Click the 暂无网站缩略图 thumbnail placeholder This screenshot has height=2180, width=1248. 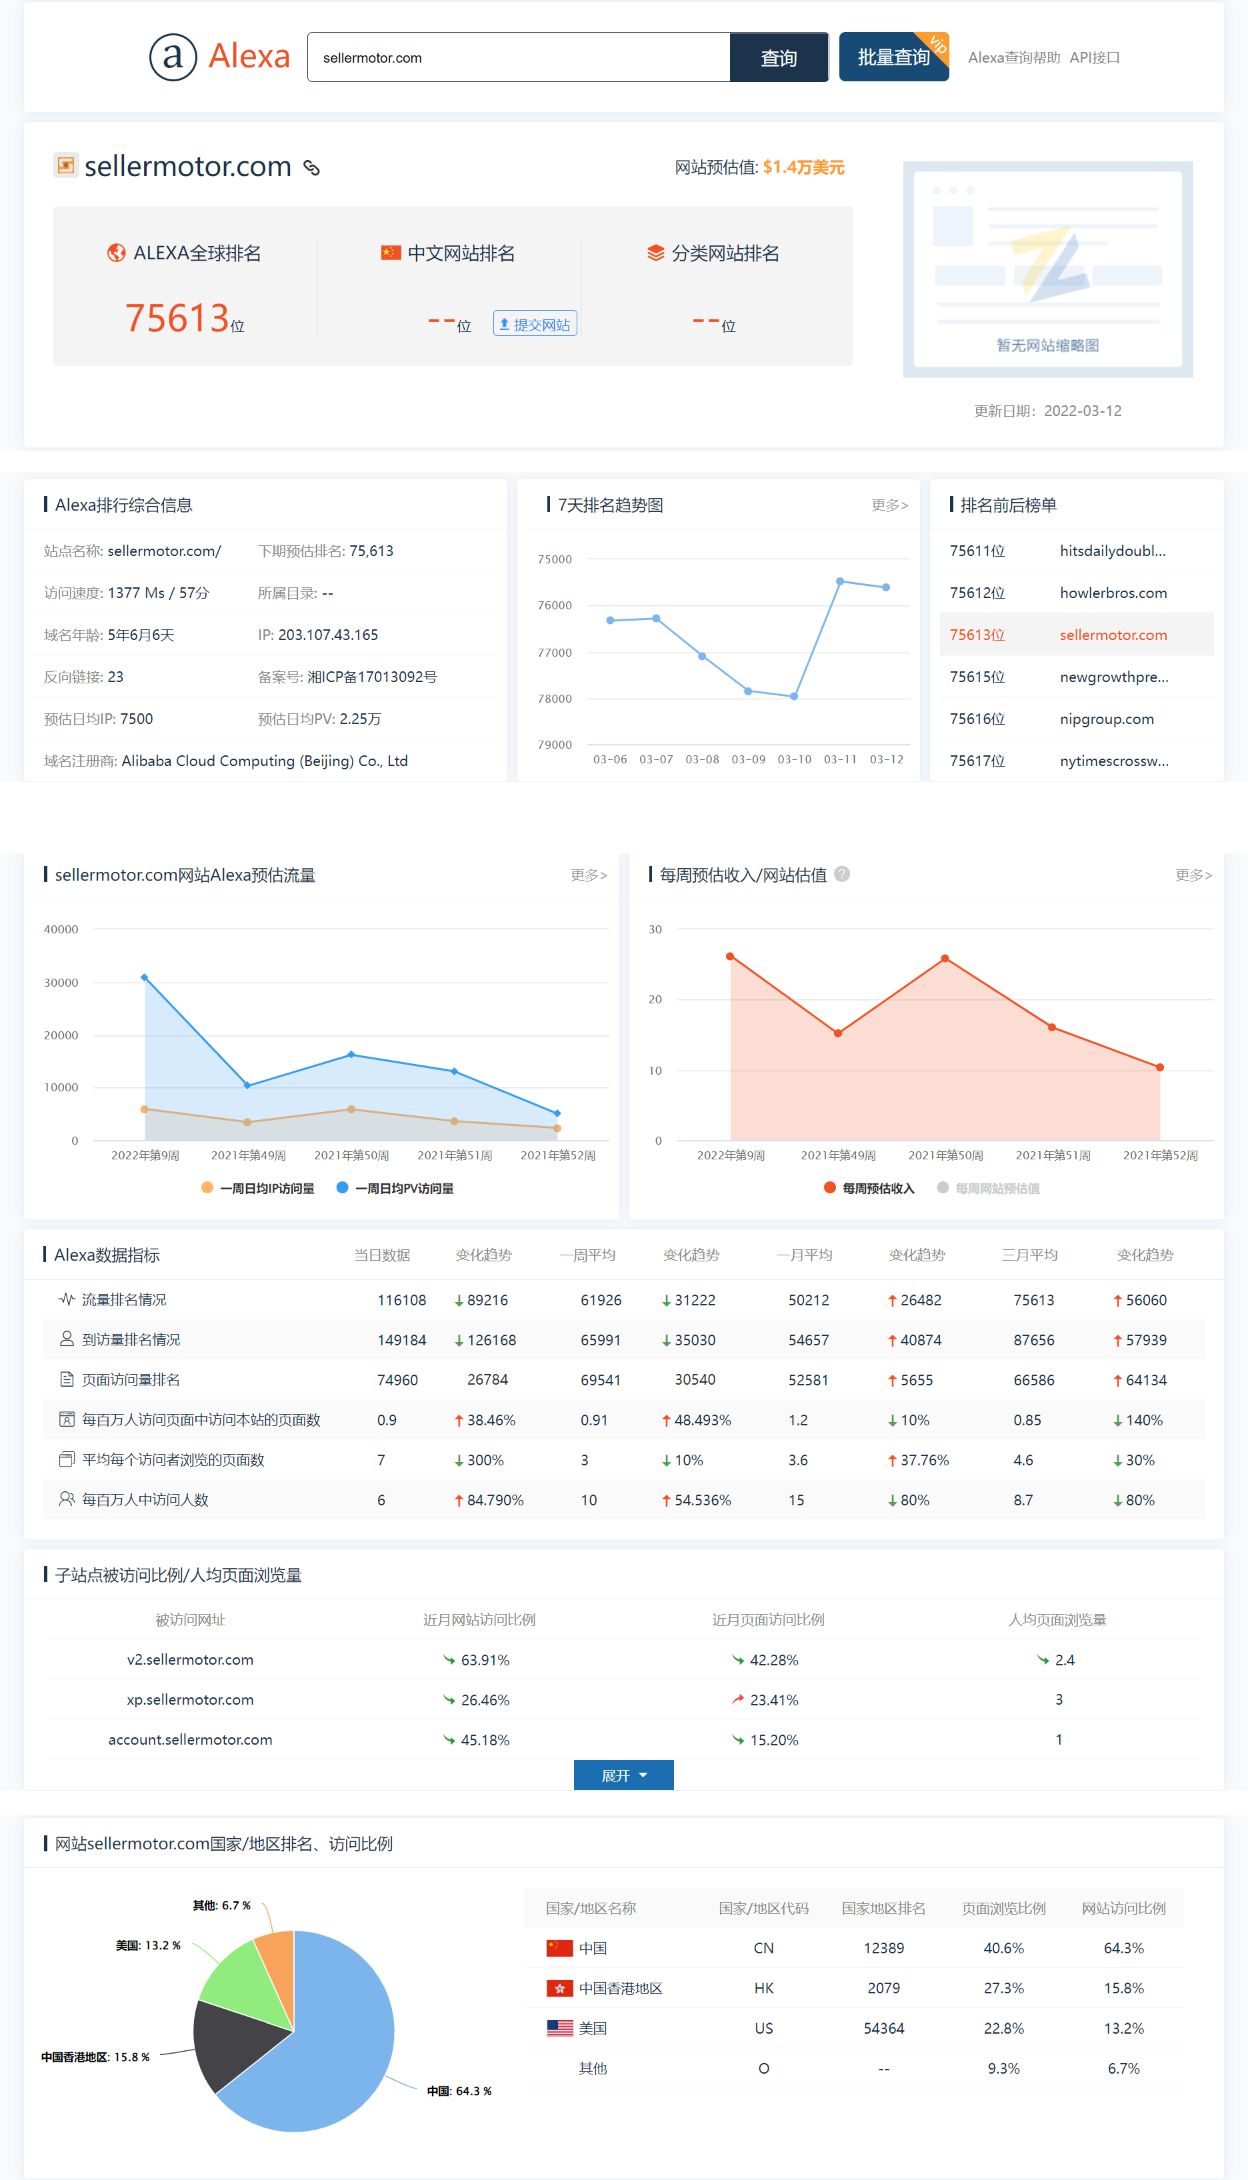1048,269
